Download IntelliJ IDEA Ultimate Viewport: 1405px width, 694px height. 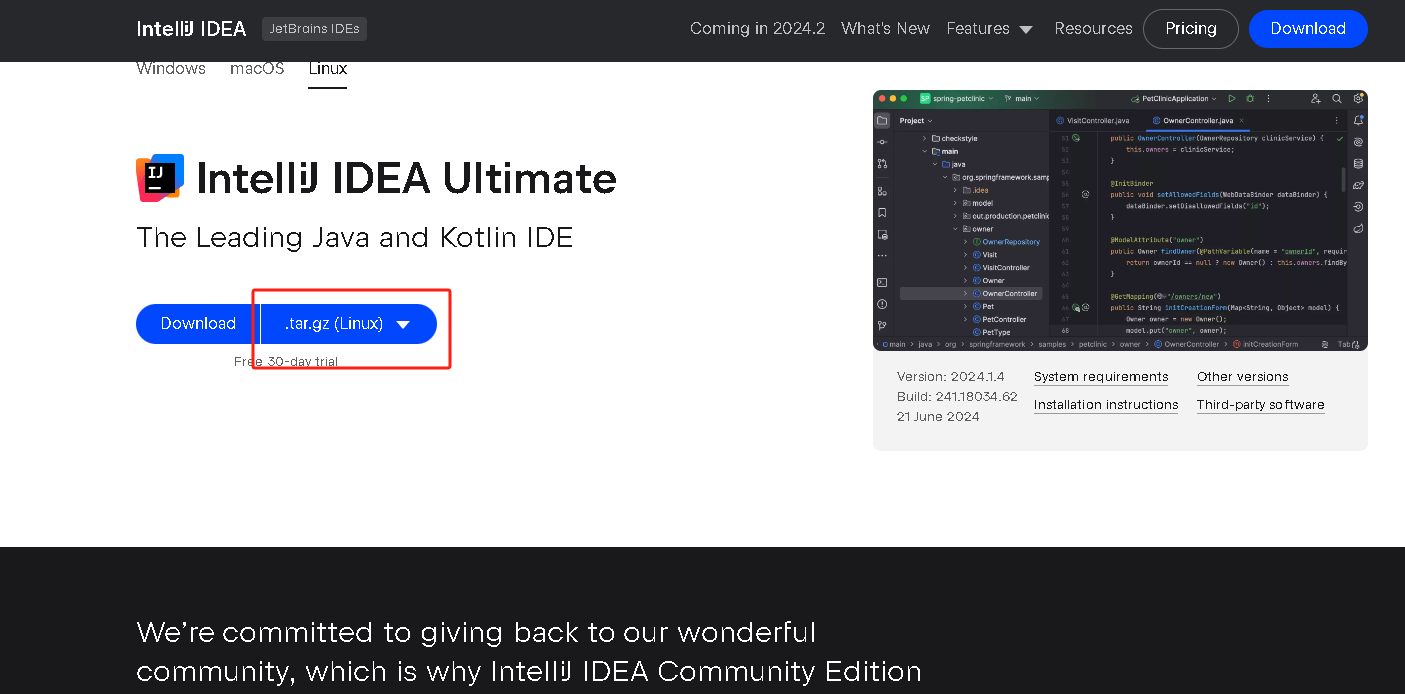click(198, 324)
